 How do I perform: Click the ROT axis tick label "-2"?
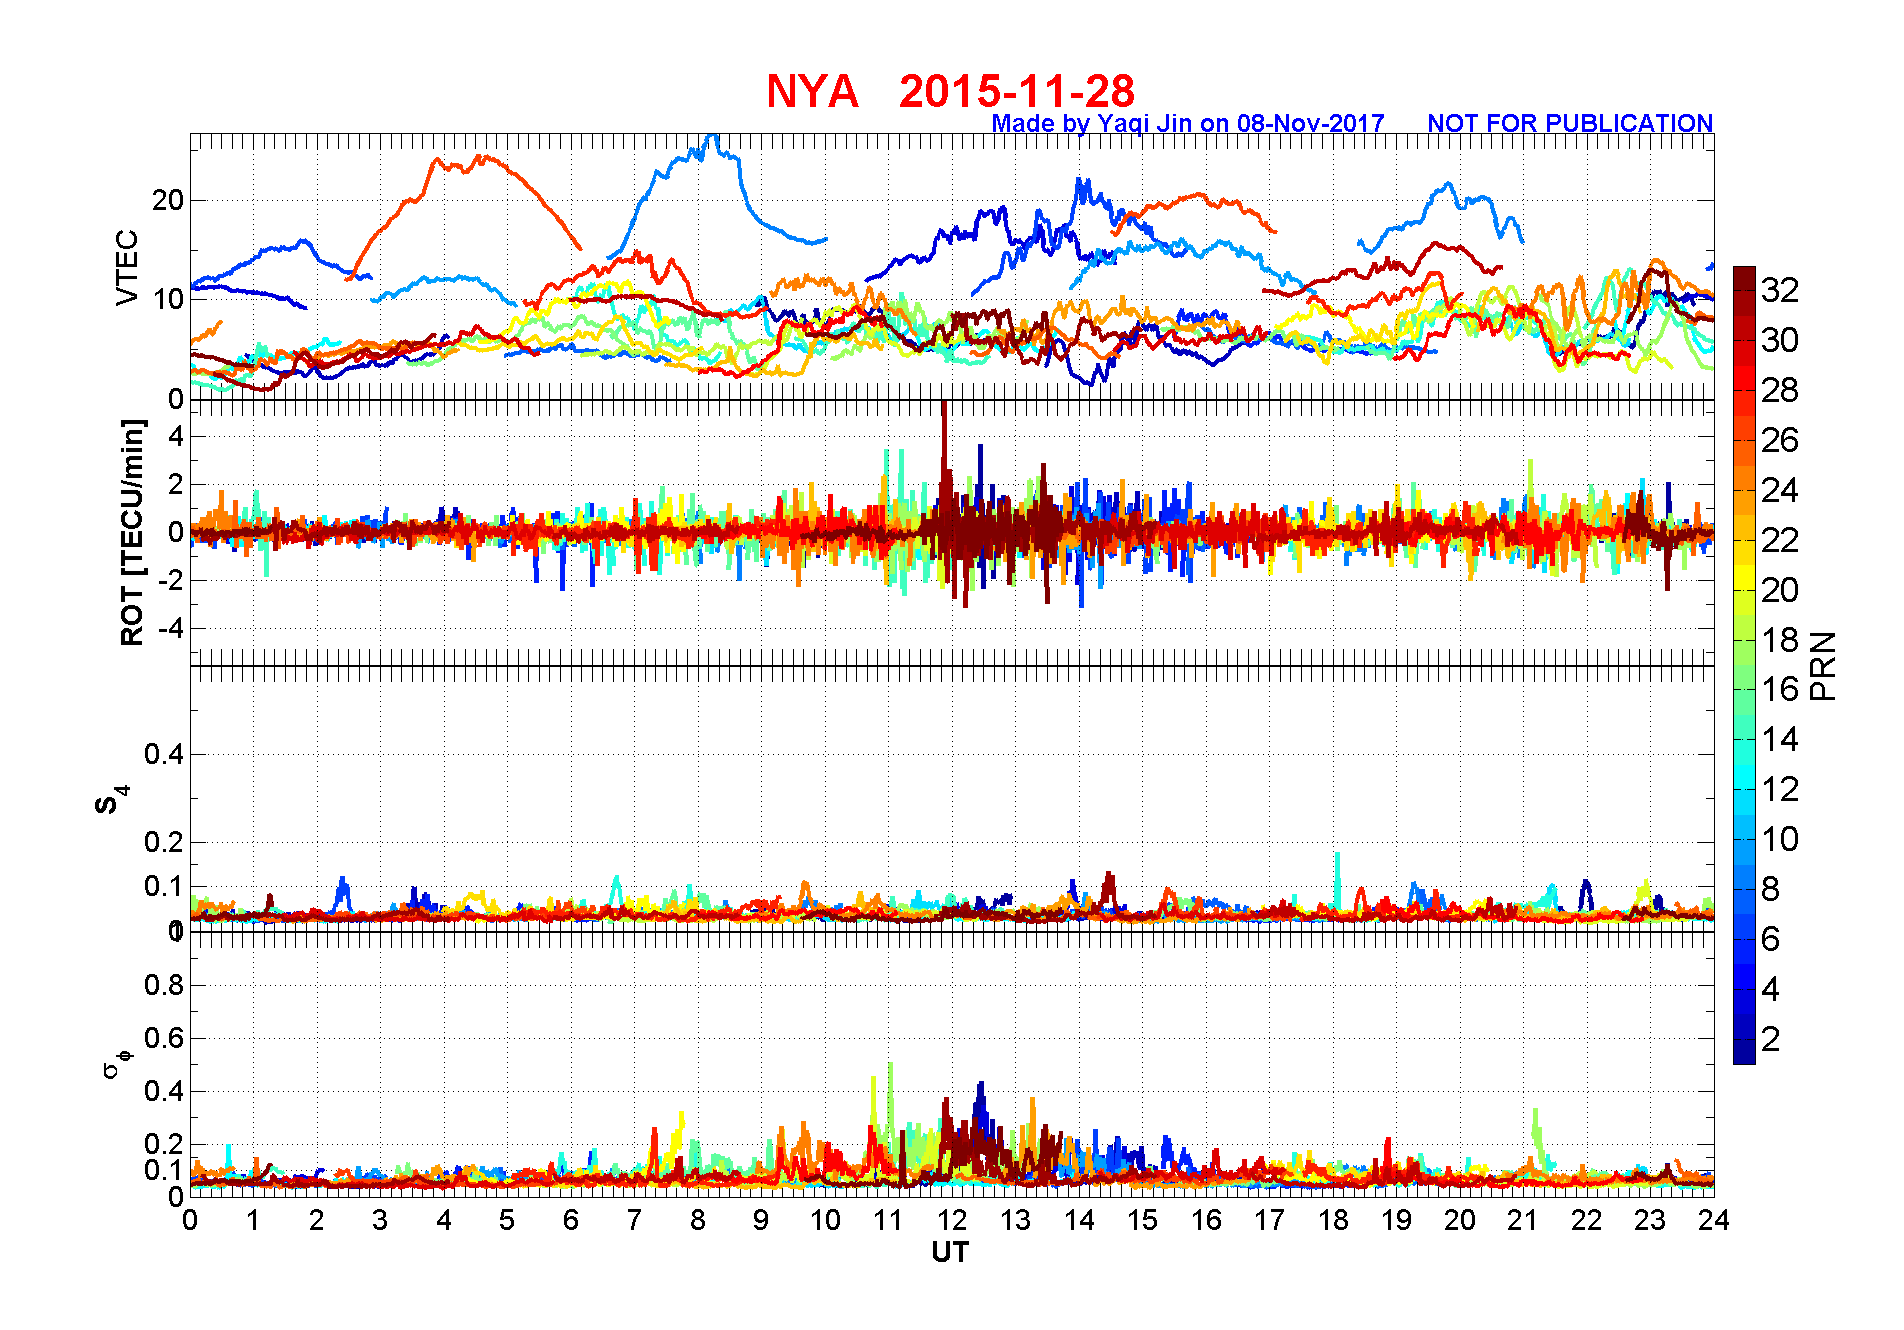170,581
